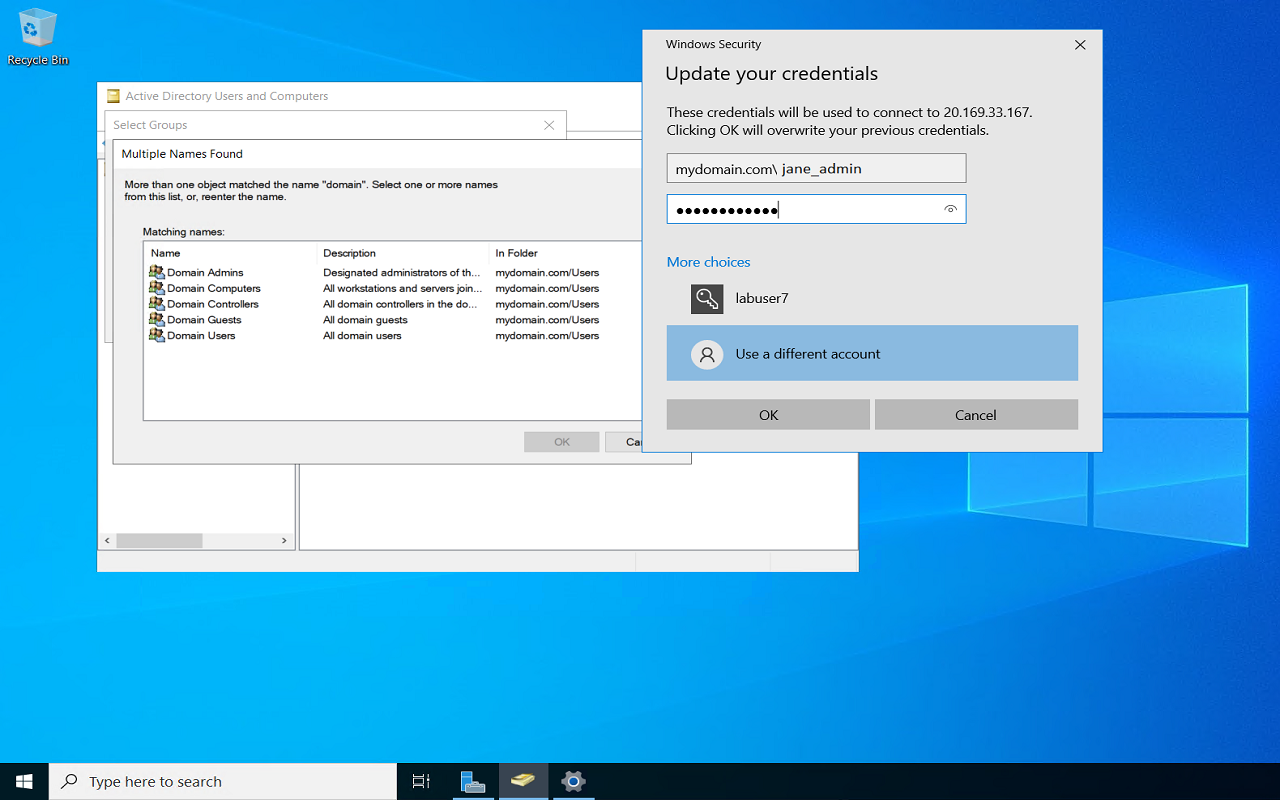Close the Select Groups dialog
Screen dimensions: 1280x800
[x=549, y=125]
